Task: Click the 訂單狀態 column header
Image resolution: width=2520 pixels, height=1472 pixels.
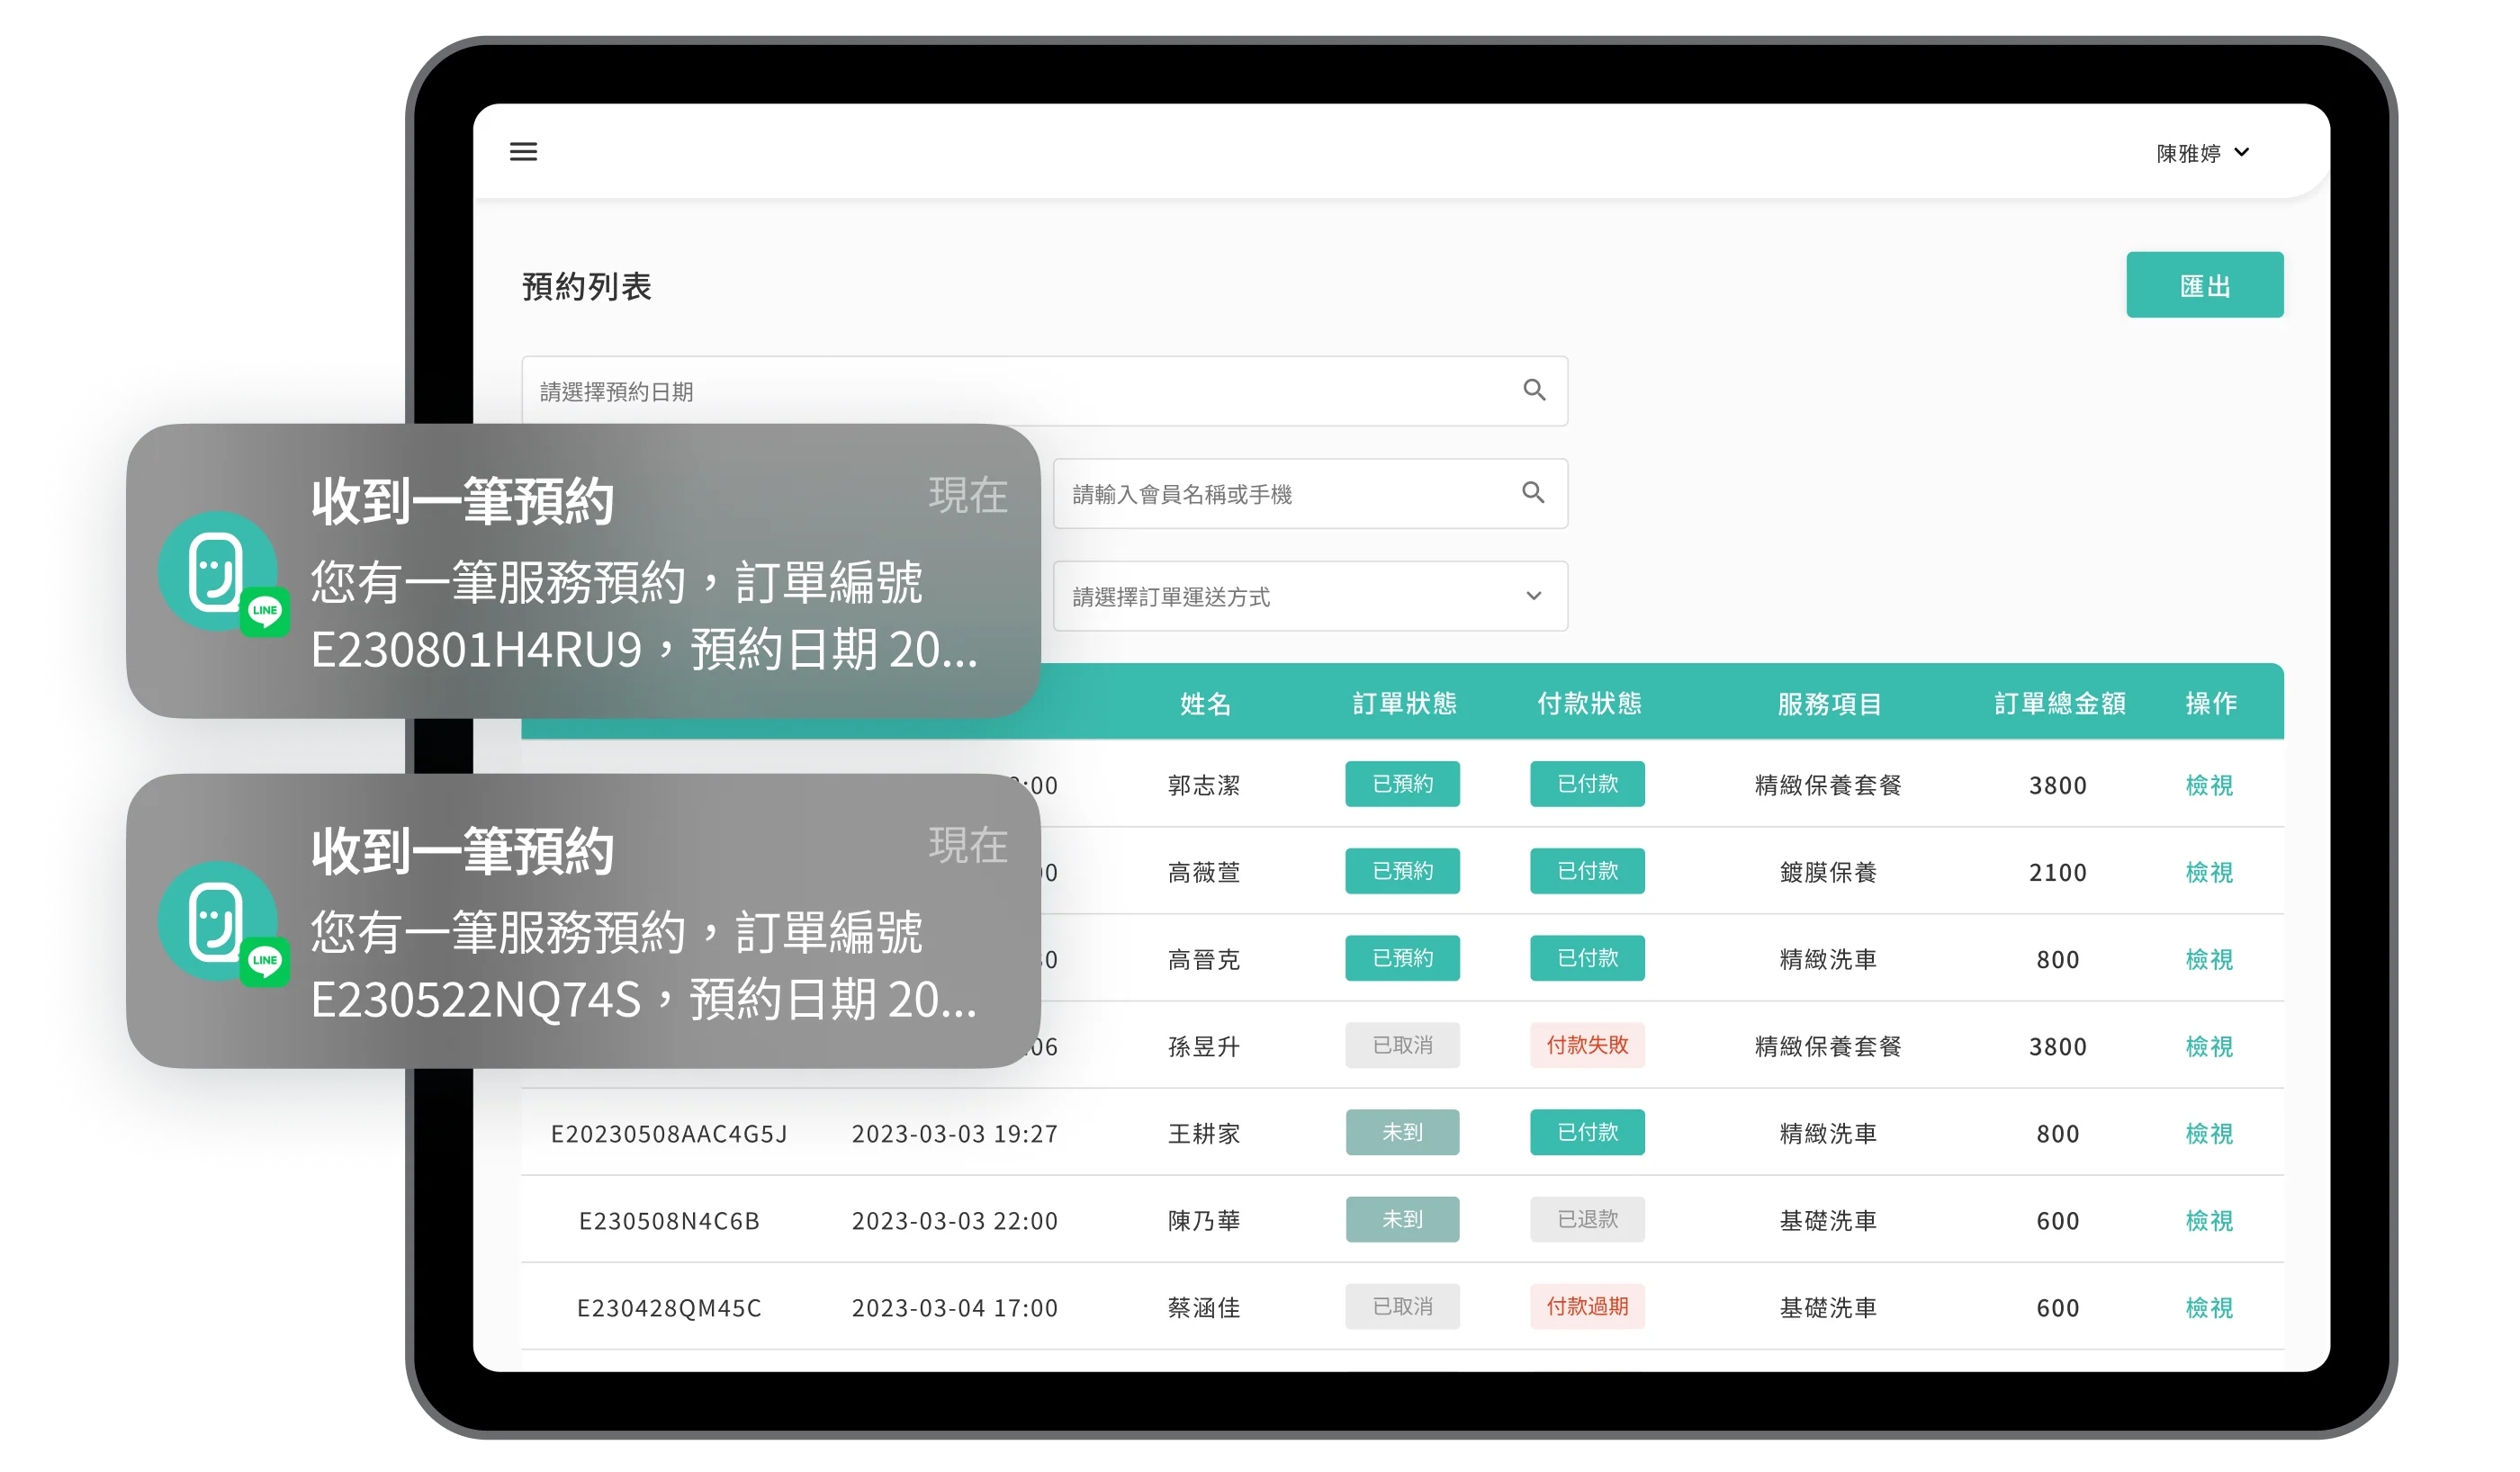Action: point(1403,704)
